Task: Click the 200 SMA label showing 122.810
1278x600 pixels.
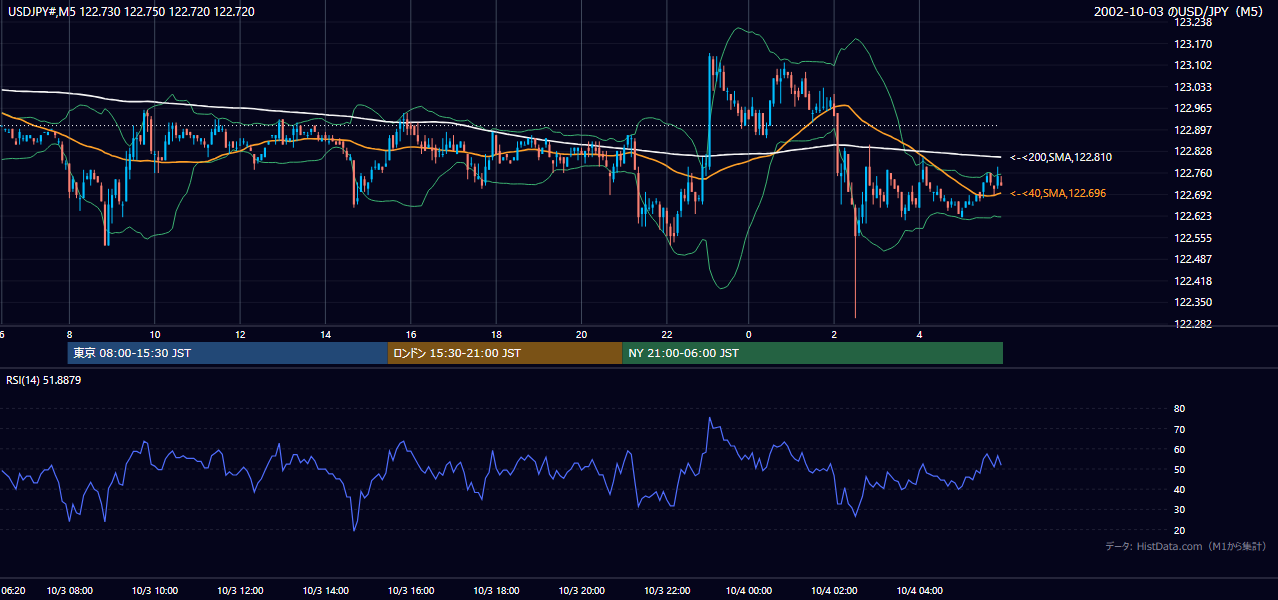Action: coord(1060,157)
